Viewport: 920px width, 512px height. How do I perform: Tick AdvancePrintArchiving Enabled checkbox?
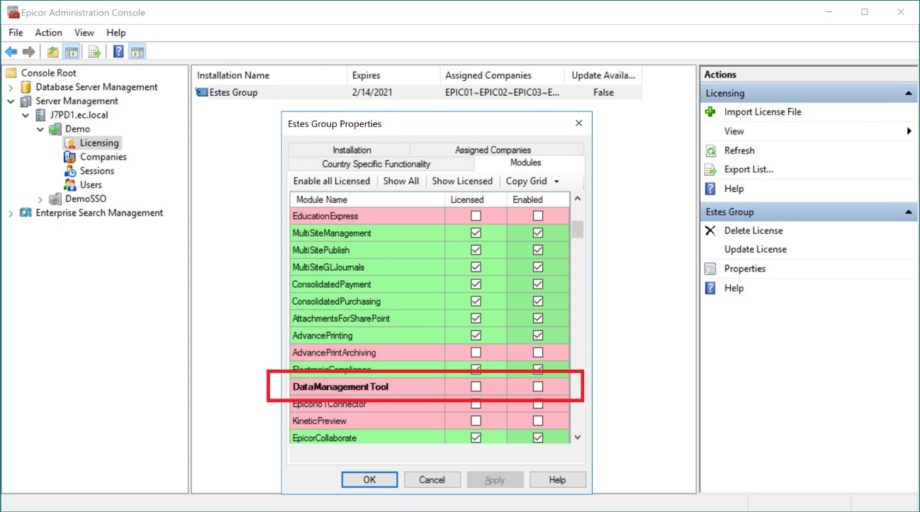(537, 352)
